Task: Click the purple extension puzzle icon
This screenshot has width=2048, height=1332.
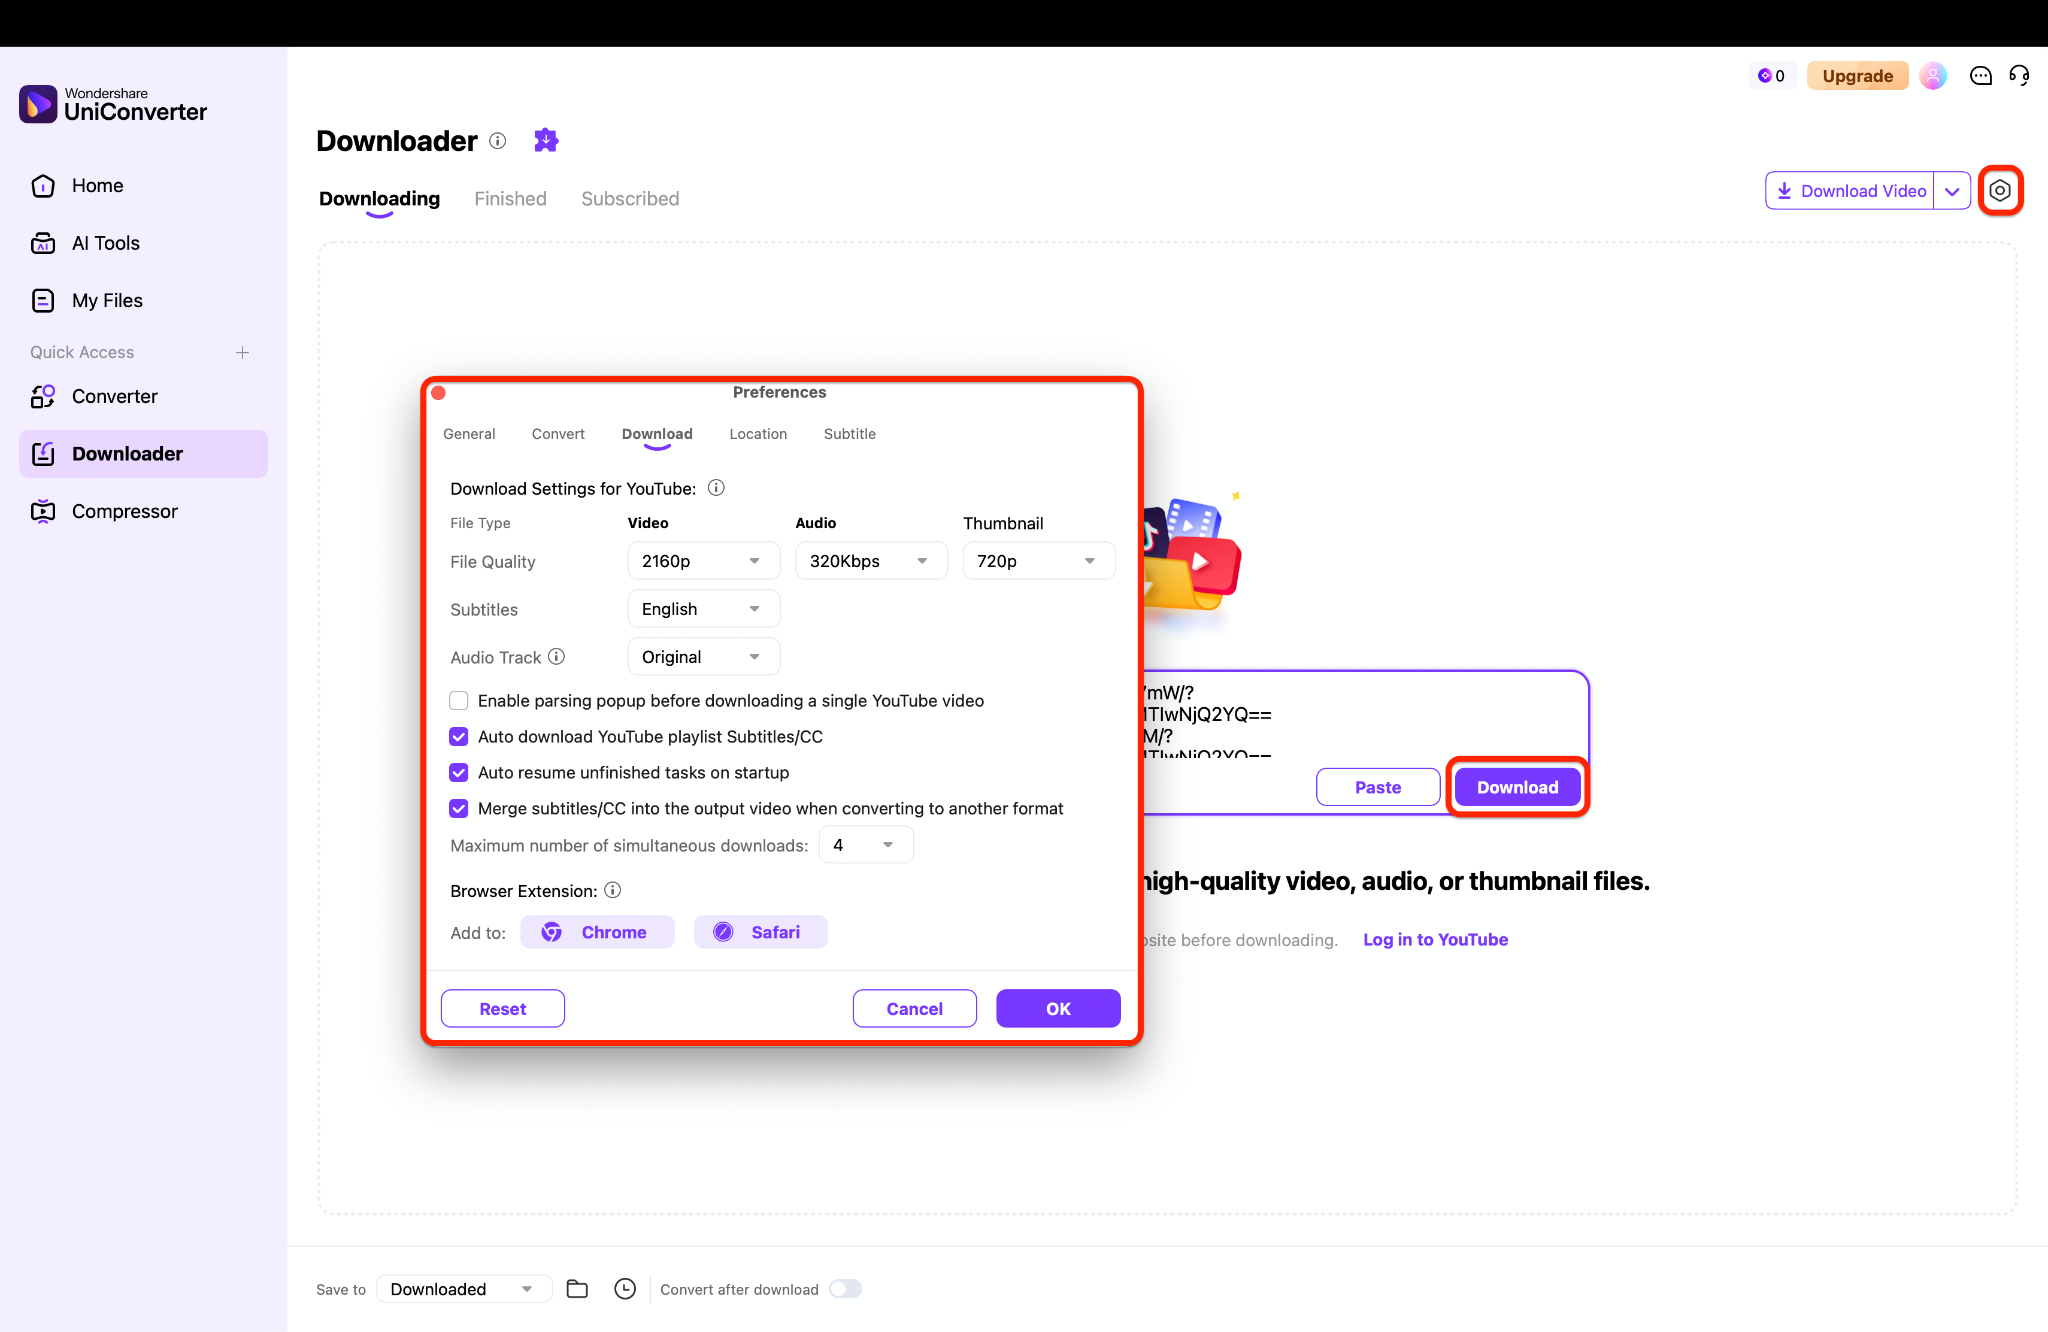Action: pos(546,140)
